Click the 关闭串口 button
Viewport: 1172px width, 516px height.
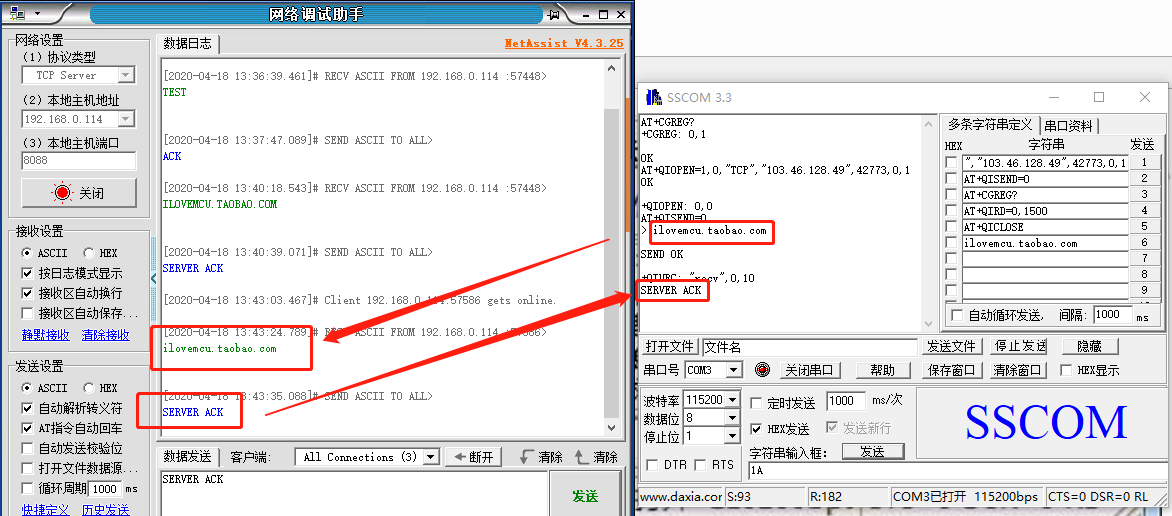point(810,370)
